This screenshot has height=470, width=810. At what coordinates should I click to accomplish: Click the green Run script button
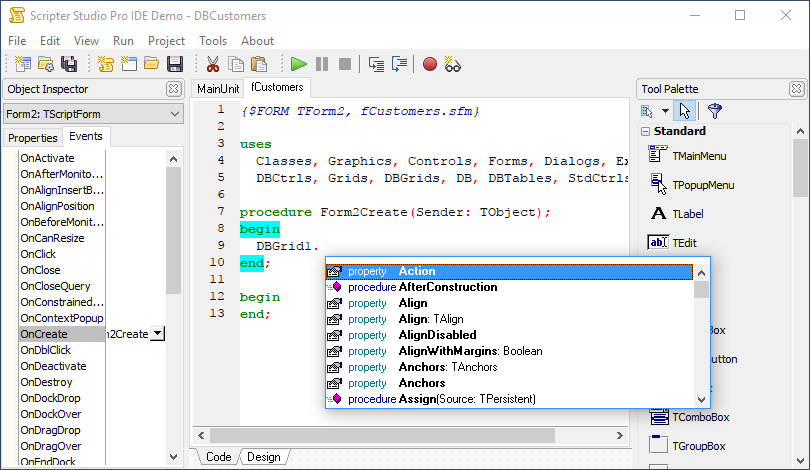pyautogui.click(x=298, y=64)
